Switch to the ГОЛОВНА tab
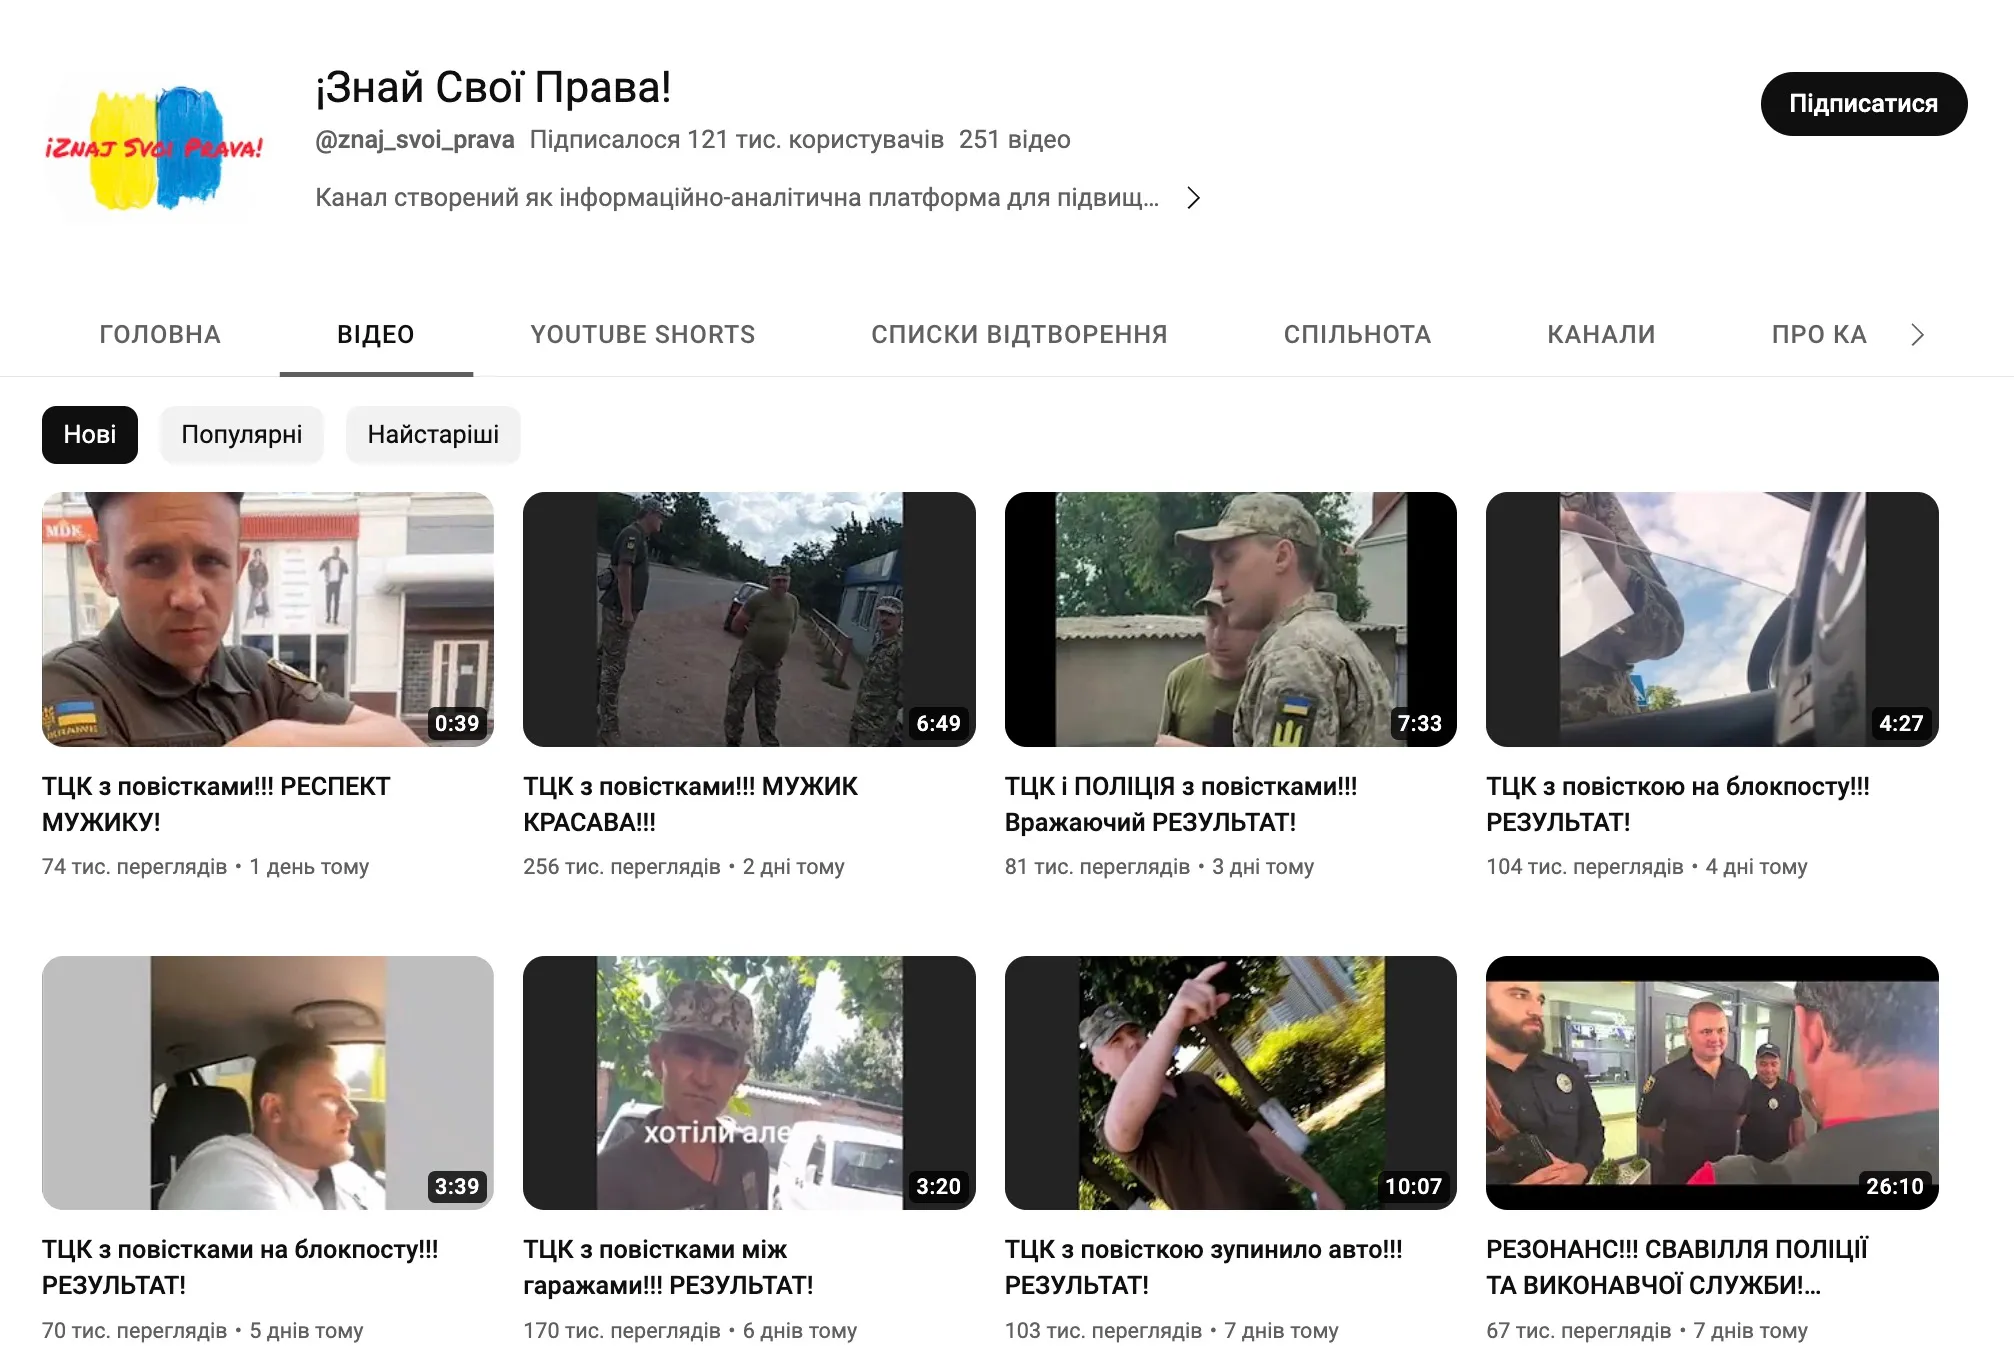The height and width of the screenshot is (1368, 2014). pyautogui.click(x=160, y=335)
